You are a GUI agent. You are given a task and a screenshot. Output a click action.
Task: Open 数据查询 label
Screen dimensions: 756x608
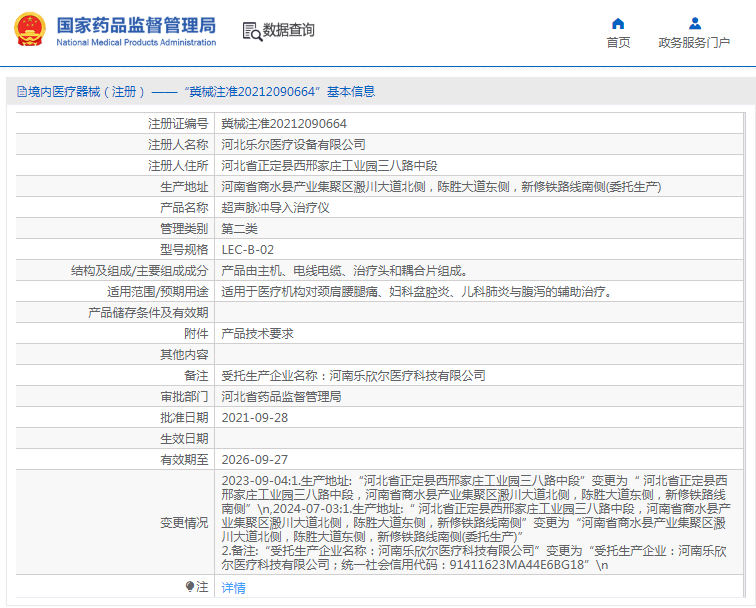point(288,30)
